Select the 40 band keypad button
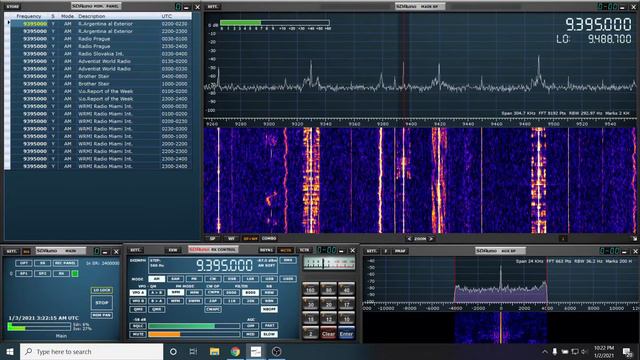The width and height of the screenshot is (640, 360). 346,289
